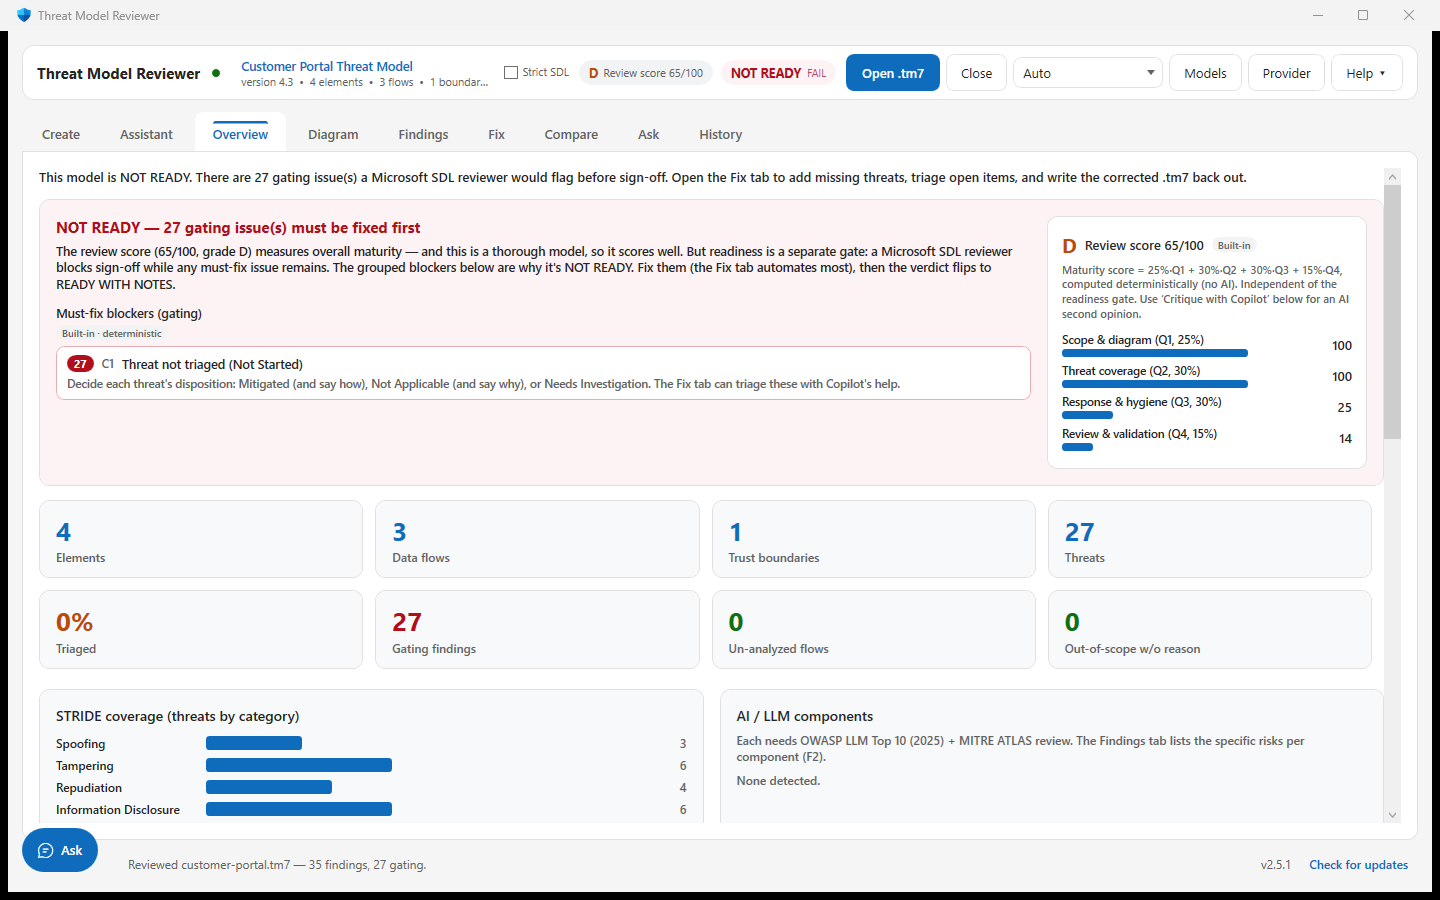Open the Compare tab
Screen dimensions: 1440x900
coord(571,134)
